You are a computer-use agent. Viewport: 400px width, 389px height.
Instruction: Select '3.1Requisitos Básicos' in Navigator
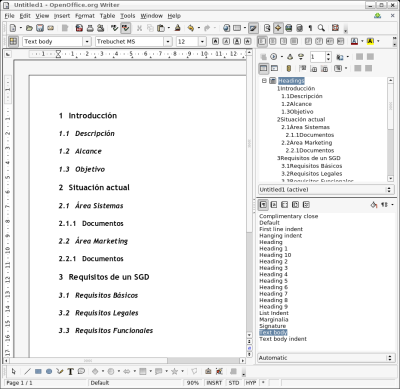coord(312,166)
